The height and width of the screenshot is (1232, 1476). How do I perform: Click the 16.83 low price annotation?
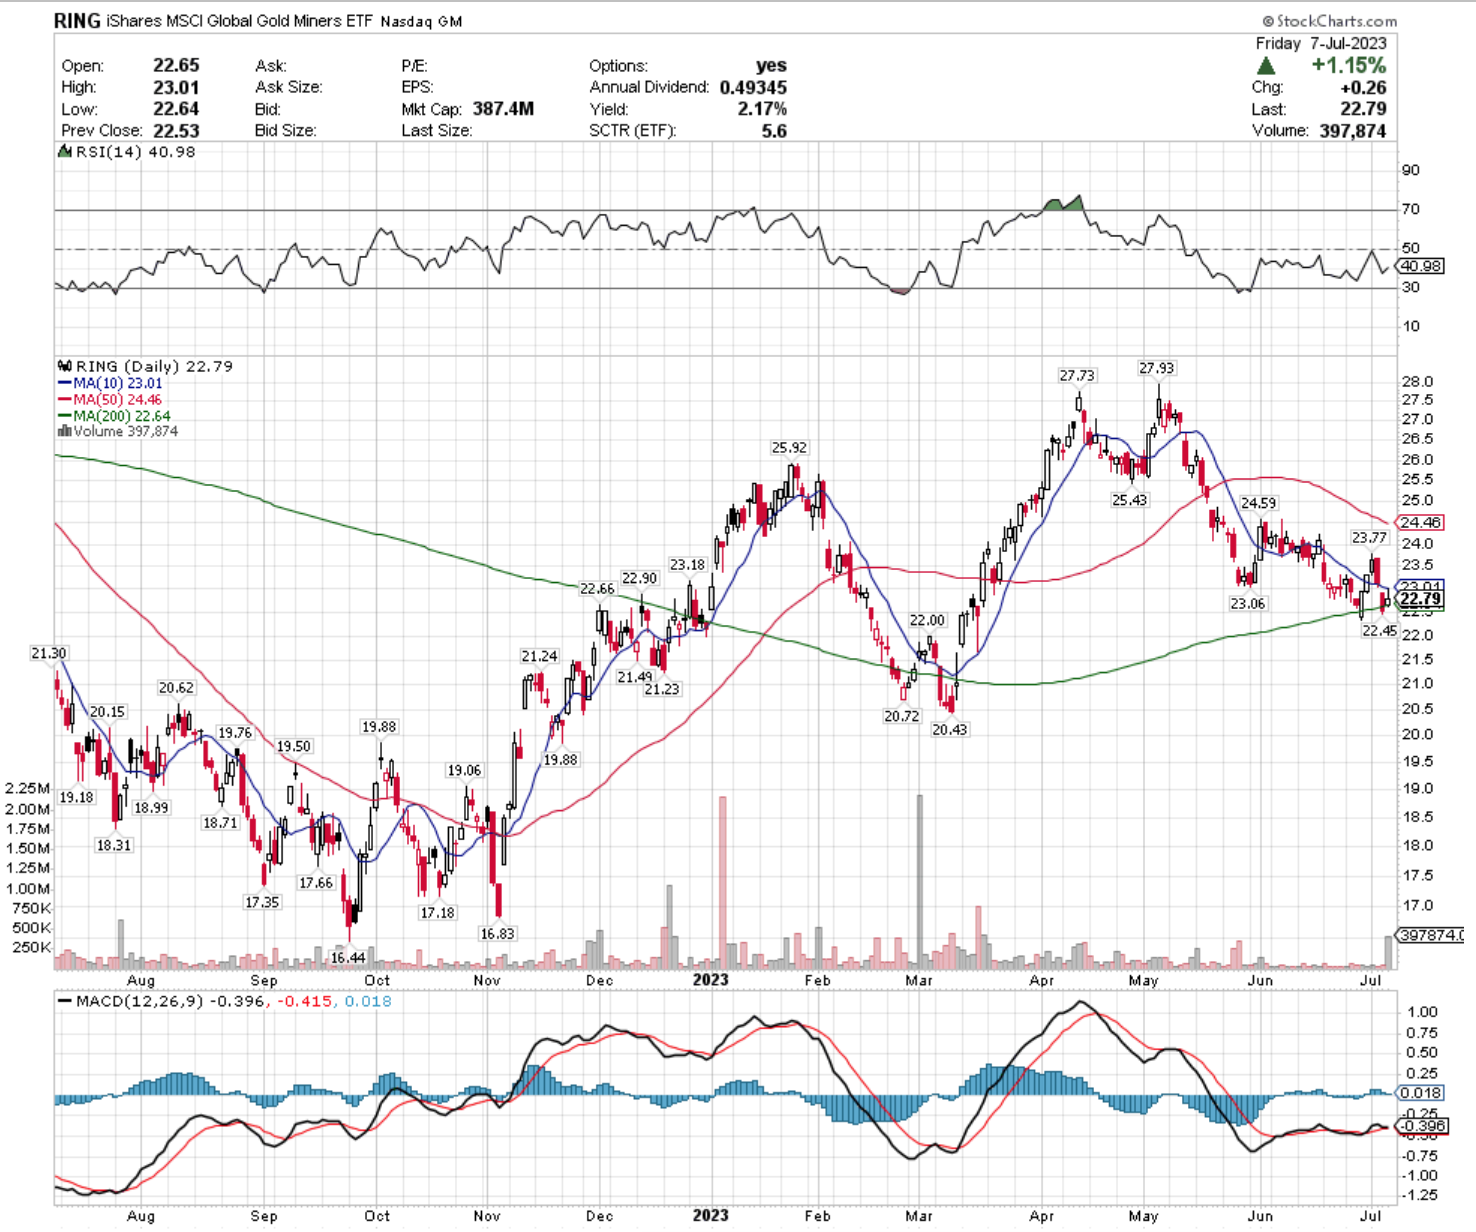pyautogui.click(x=497, y=933)
